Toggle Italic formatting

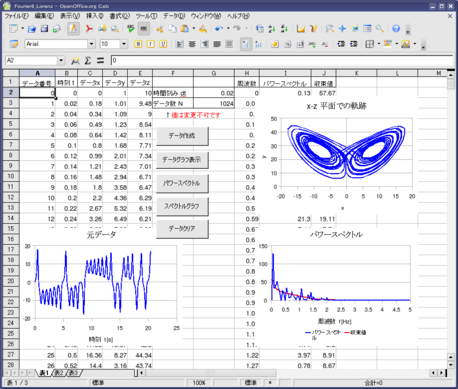(x=151, y=44)
